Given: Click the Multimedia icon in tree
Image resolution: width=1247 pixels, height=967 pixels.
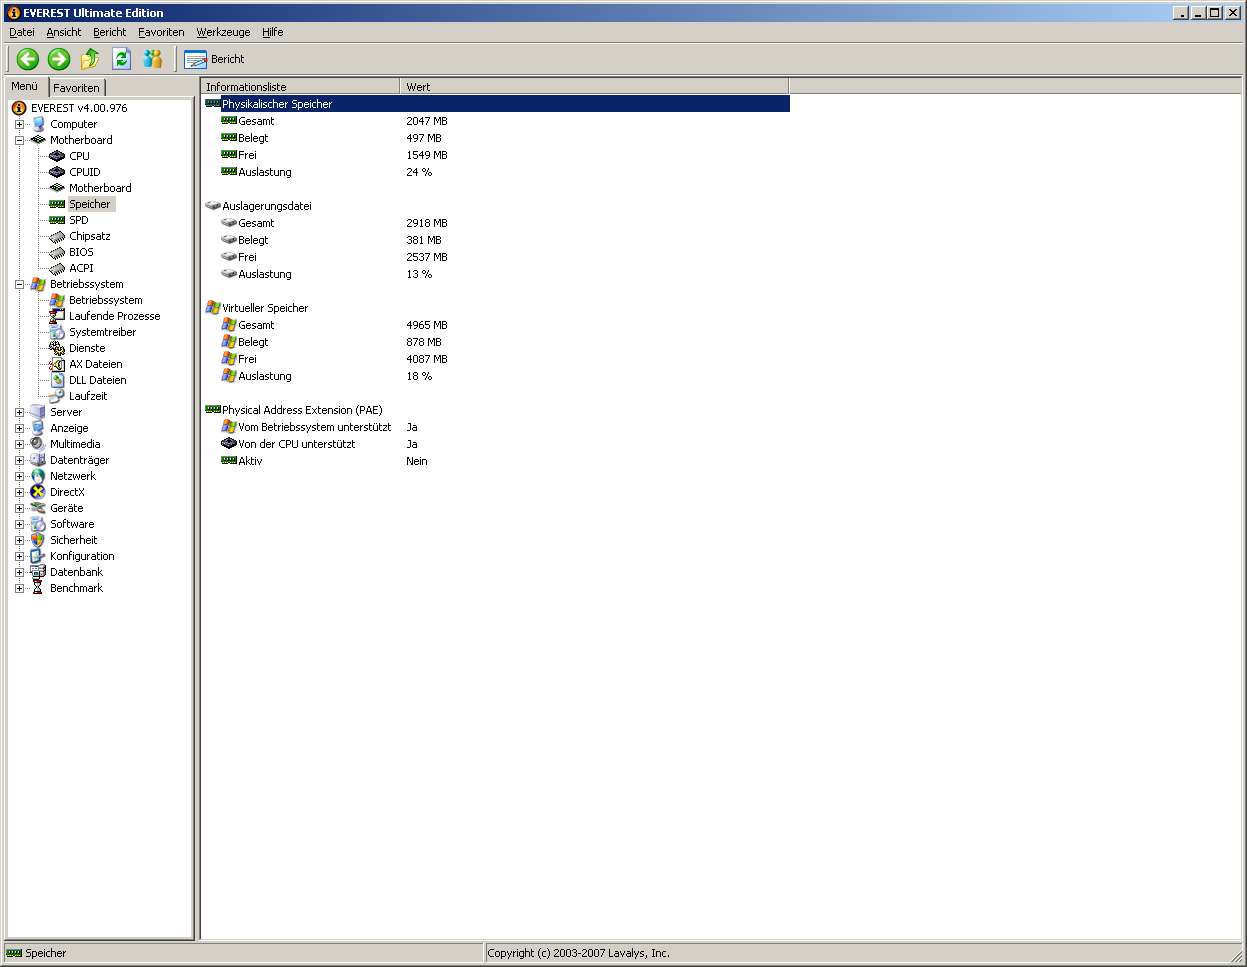Looking at the screenshot, I should click(38, 444).
